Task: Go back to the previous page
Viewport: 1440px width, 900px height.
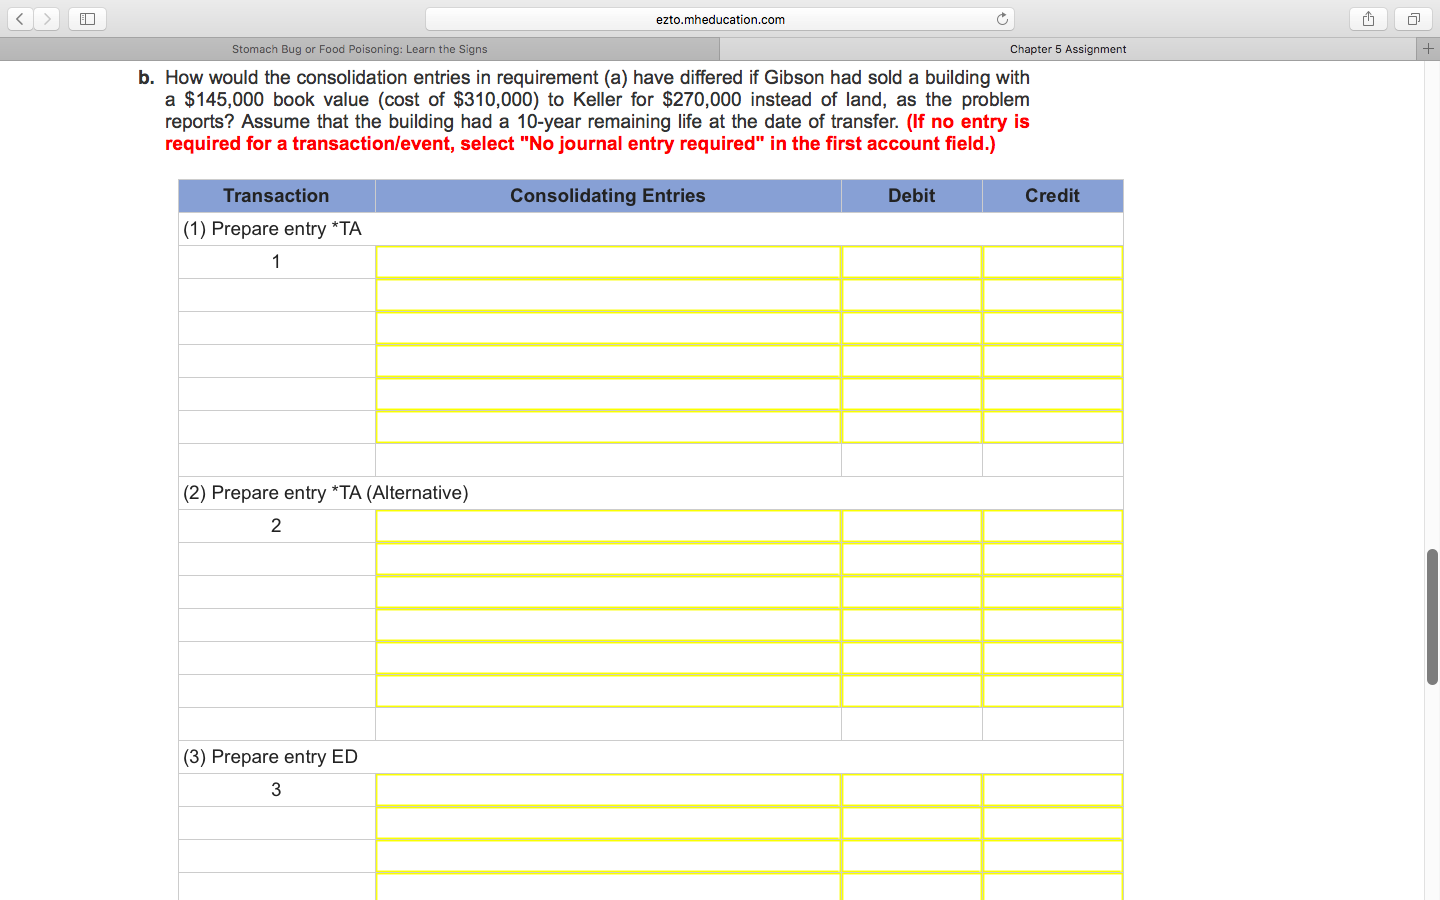Action: click(20, 19)
